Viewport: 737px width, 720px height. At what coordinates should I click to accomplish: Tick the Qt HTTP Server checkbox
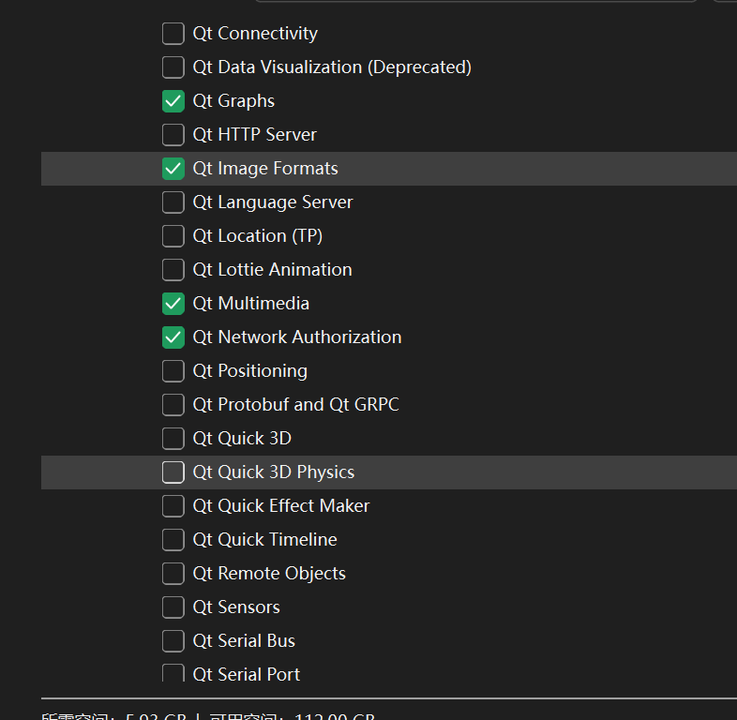pos(173,134)
